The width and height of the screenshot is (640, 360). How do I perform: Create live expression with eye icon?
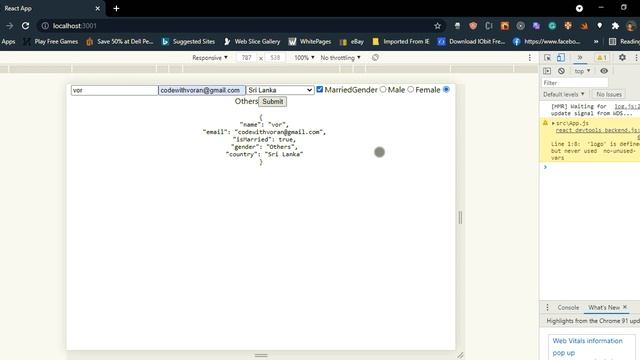tap(604, 71)
